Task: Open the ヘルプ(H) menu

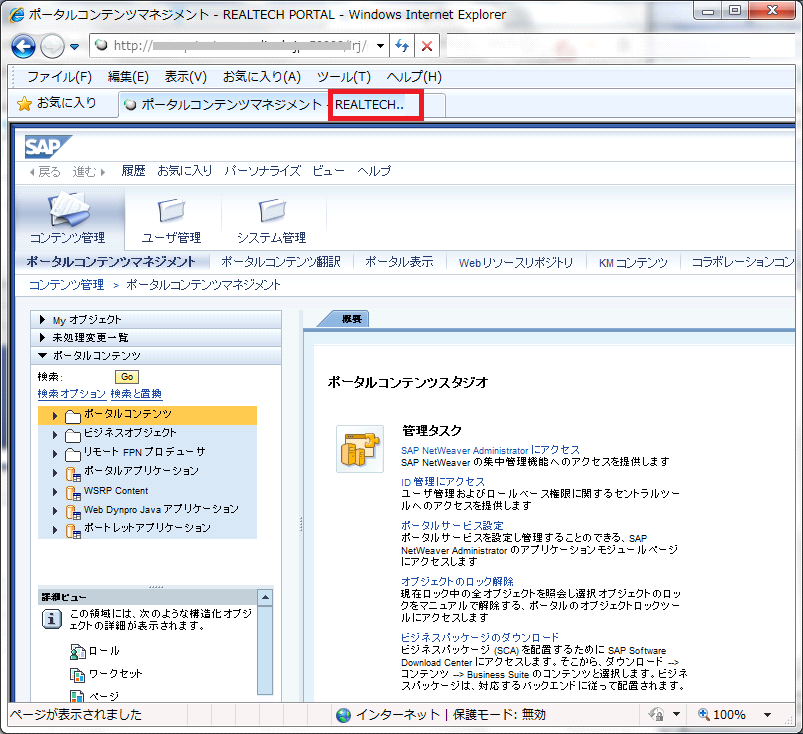Action: click(x=414, y=77)
